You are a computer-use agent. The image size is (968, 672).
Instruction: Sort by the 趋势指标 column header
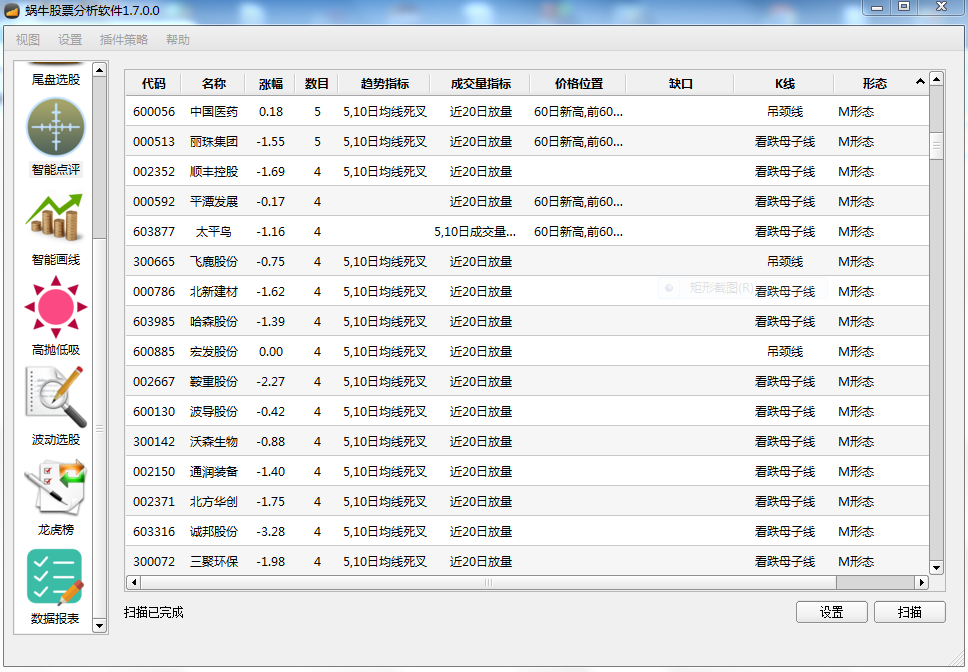click(x=385, y=83)
